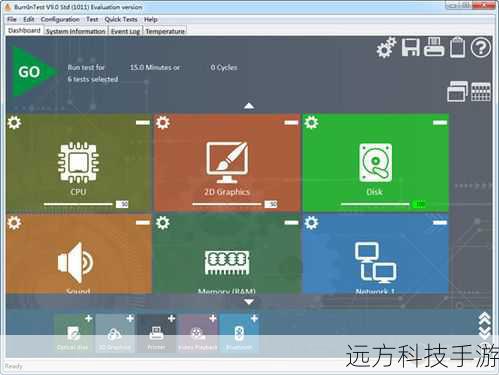This screenshot has height=375, width=499.
Task: Open CPU test settings gear
Action: (x=14, y=123)
